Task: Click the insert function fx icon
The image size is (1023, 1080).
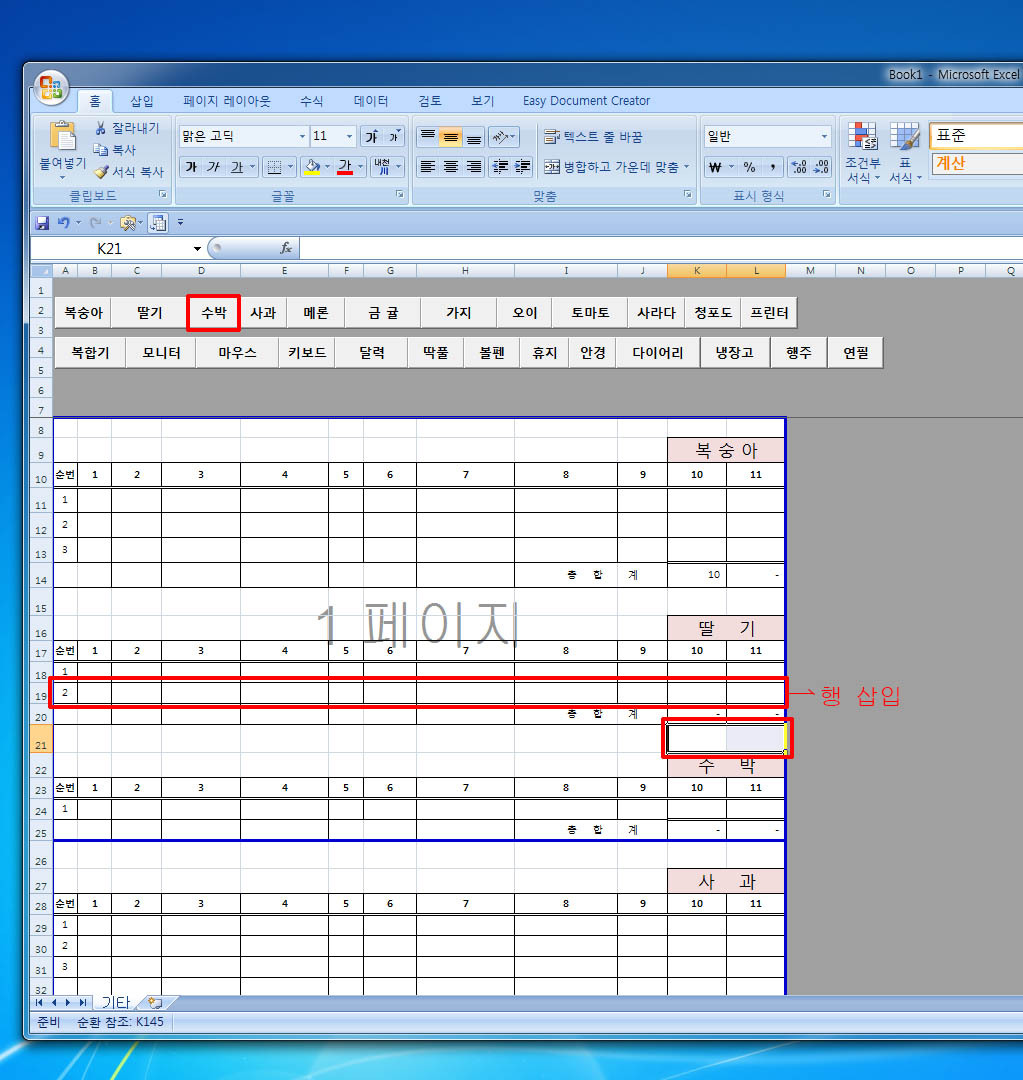Action: 285,248
